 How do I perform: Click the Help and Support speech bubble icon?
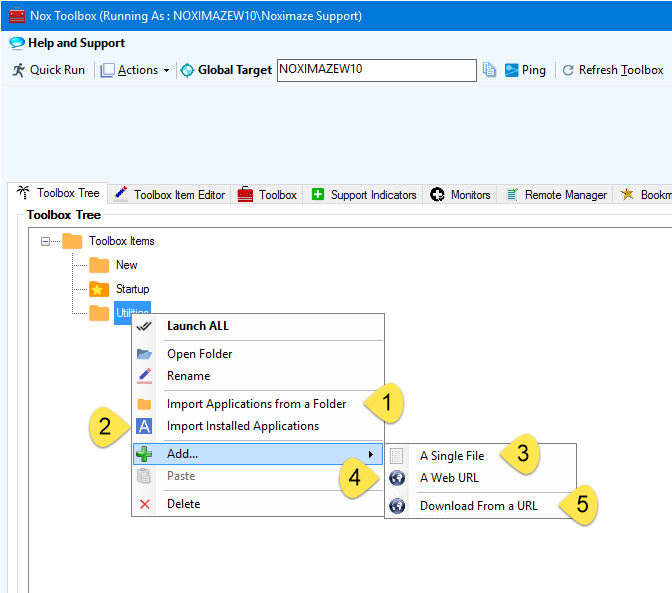[17, 43]
